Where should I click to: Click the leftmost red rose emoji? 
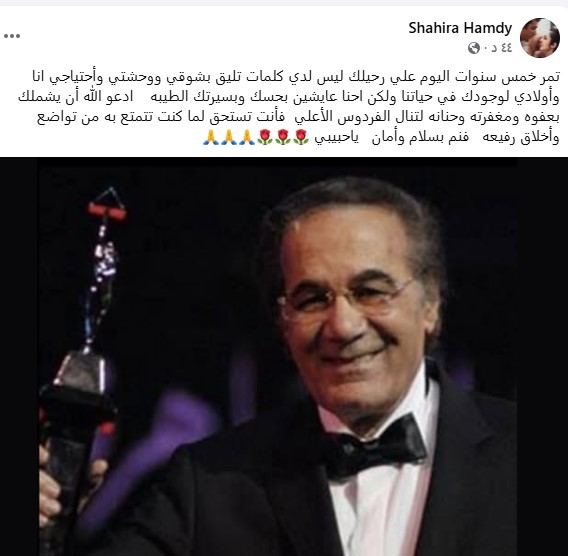coord(264,138)
